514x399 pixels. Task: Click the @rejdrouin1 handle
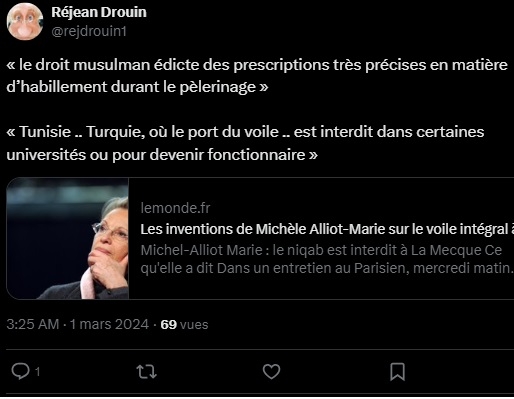tap(89, 31)
